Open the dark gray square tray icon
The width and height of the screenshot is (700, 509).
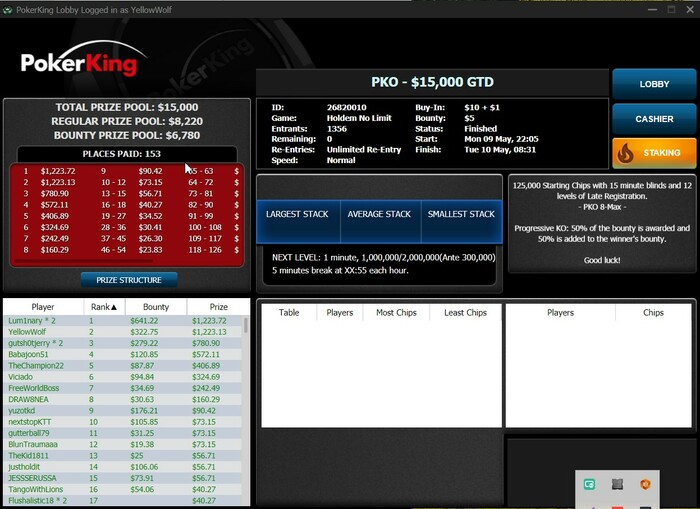point(617,484)
